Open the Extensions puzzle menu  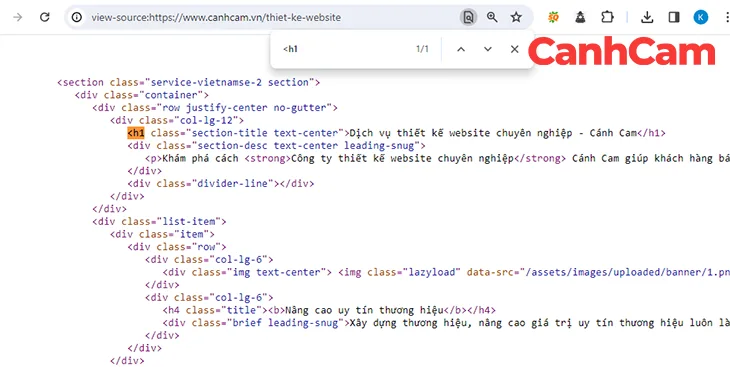click(x=607, y=18)
